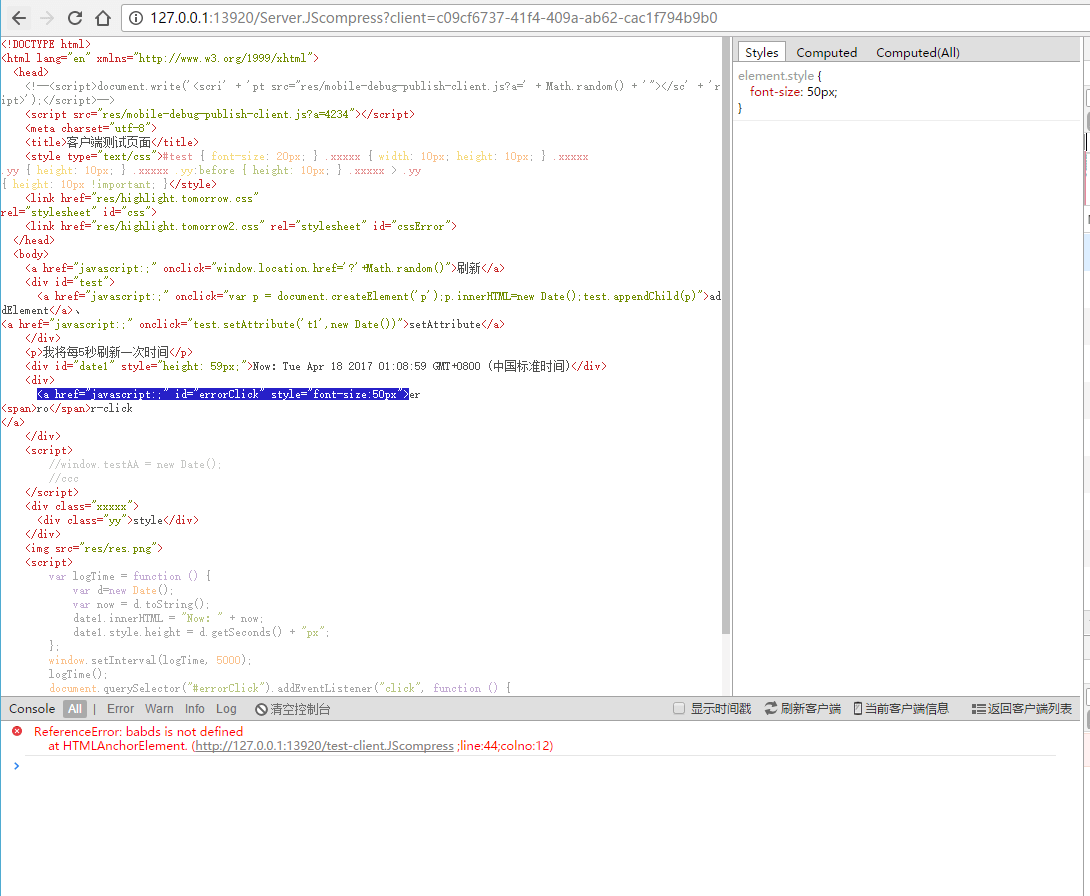
Task: Click the console input prompt chevron
Action: (x=17, y=766)
